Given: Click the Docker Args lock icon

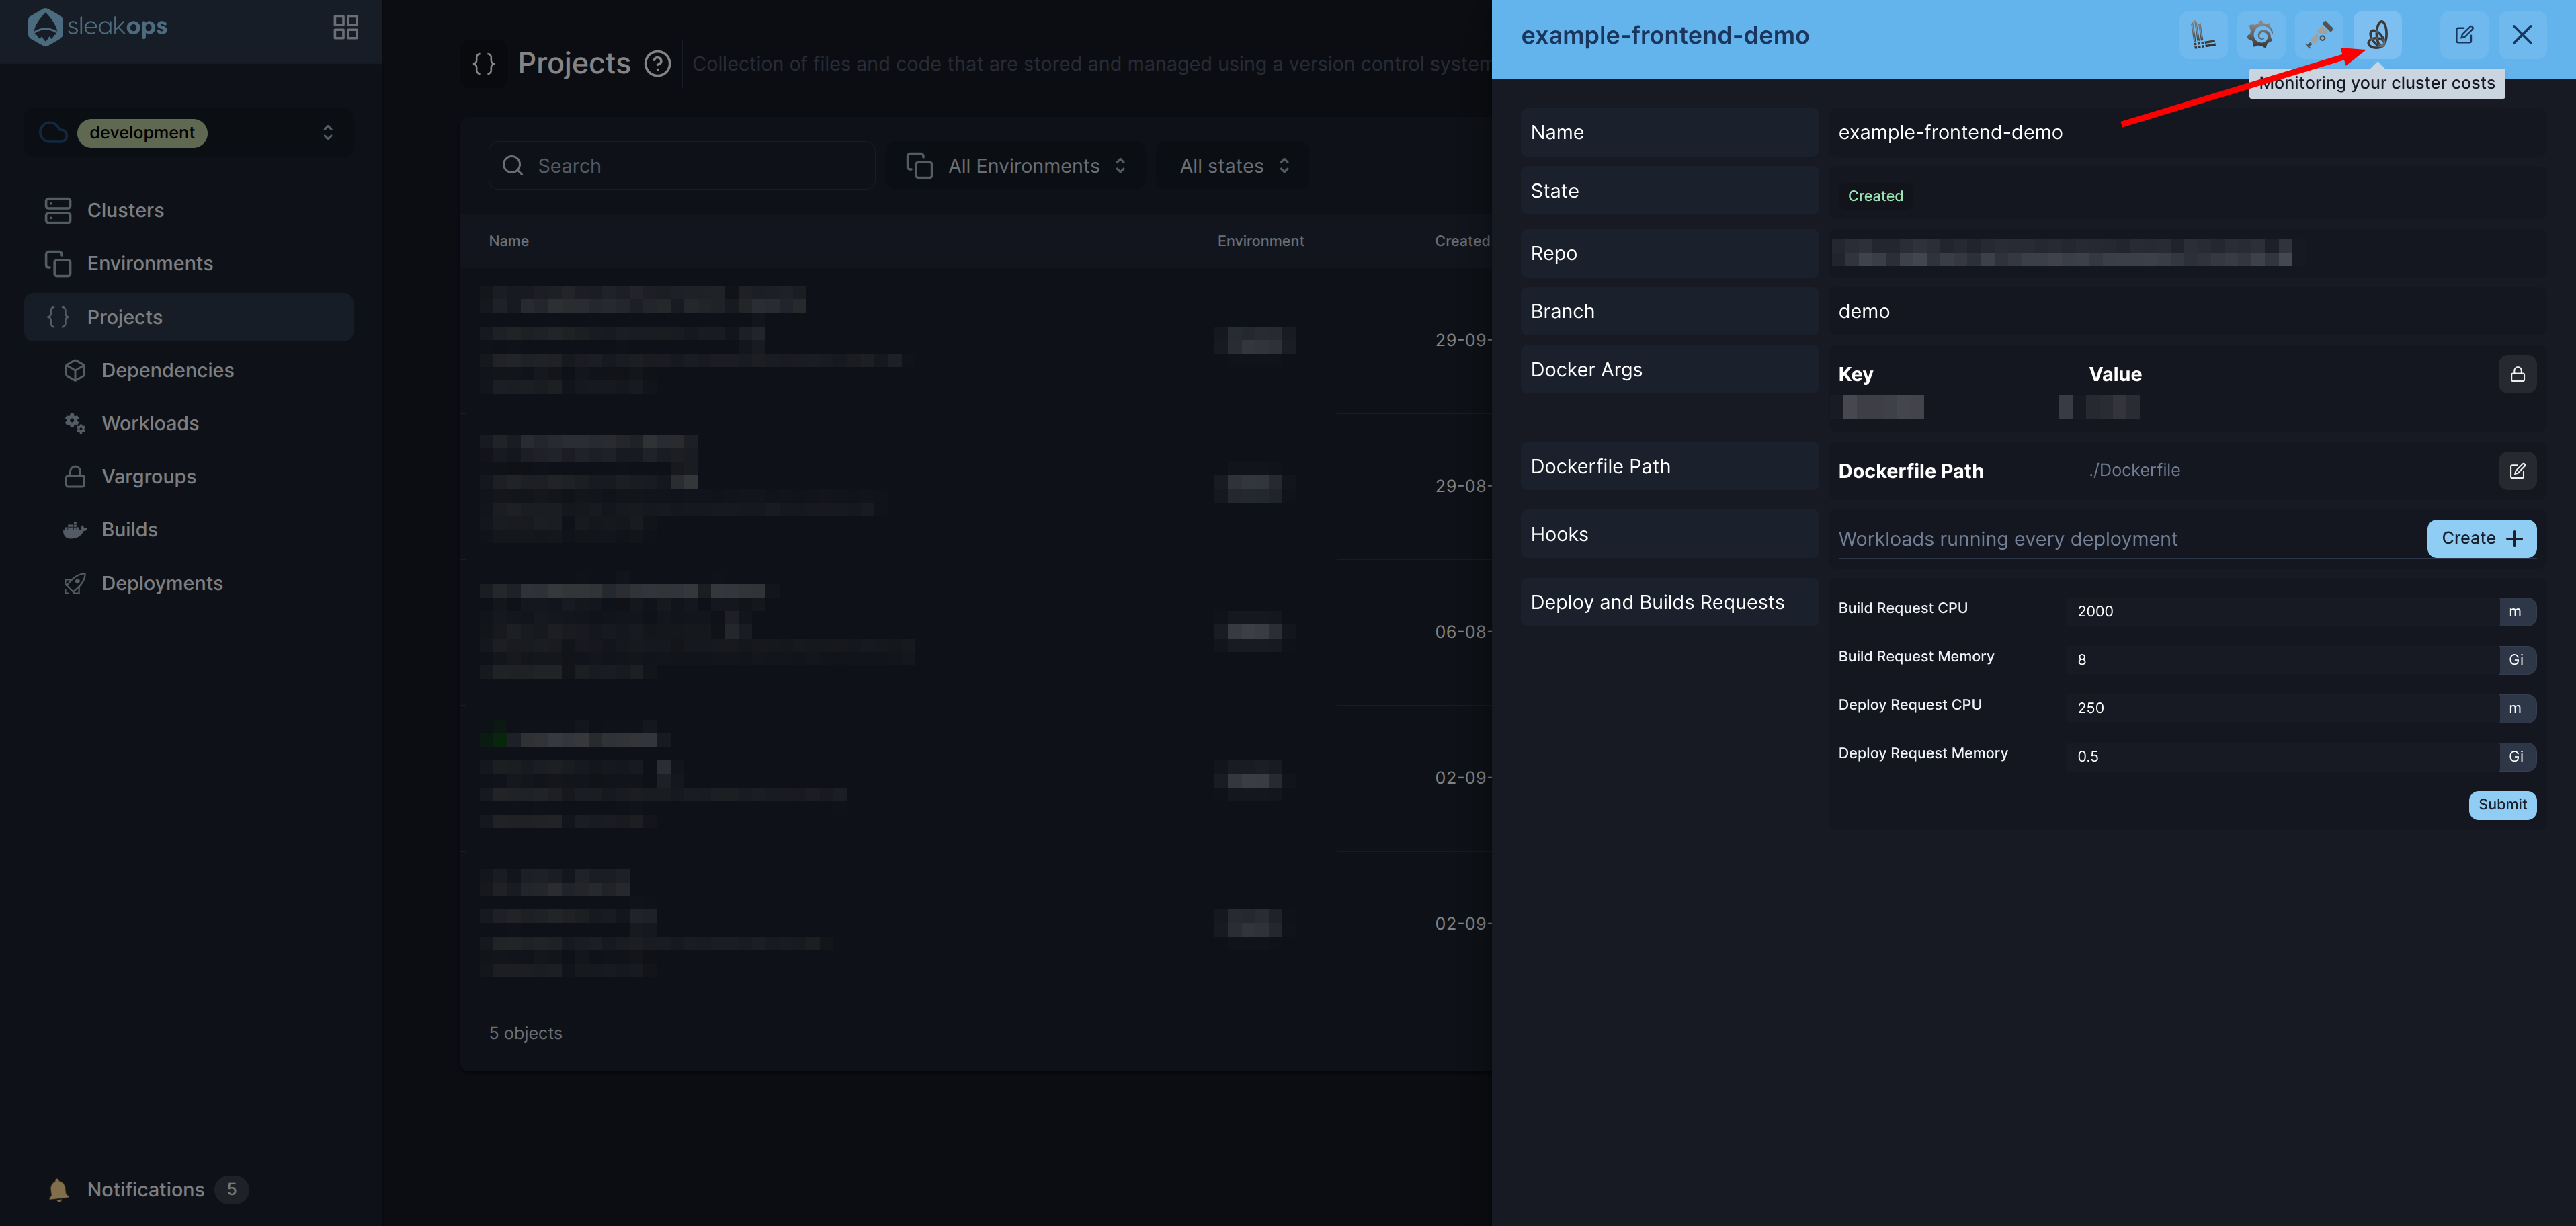Looking at the screenshot, I should 2517,374.
